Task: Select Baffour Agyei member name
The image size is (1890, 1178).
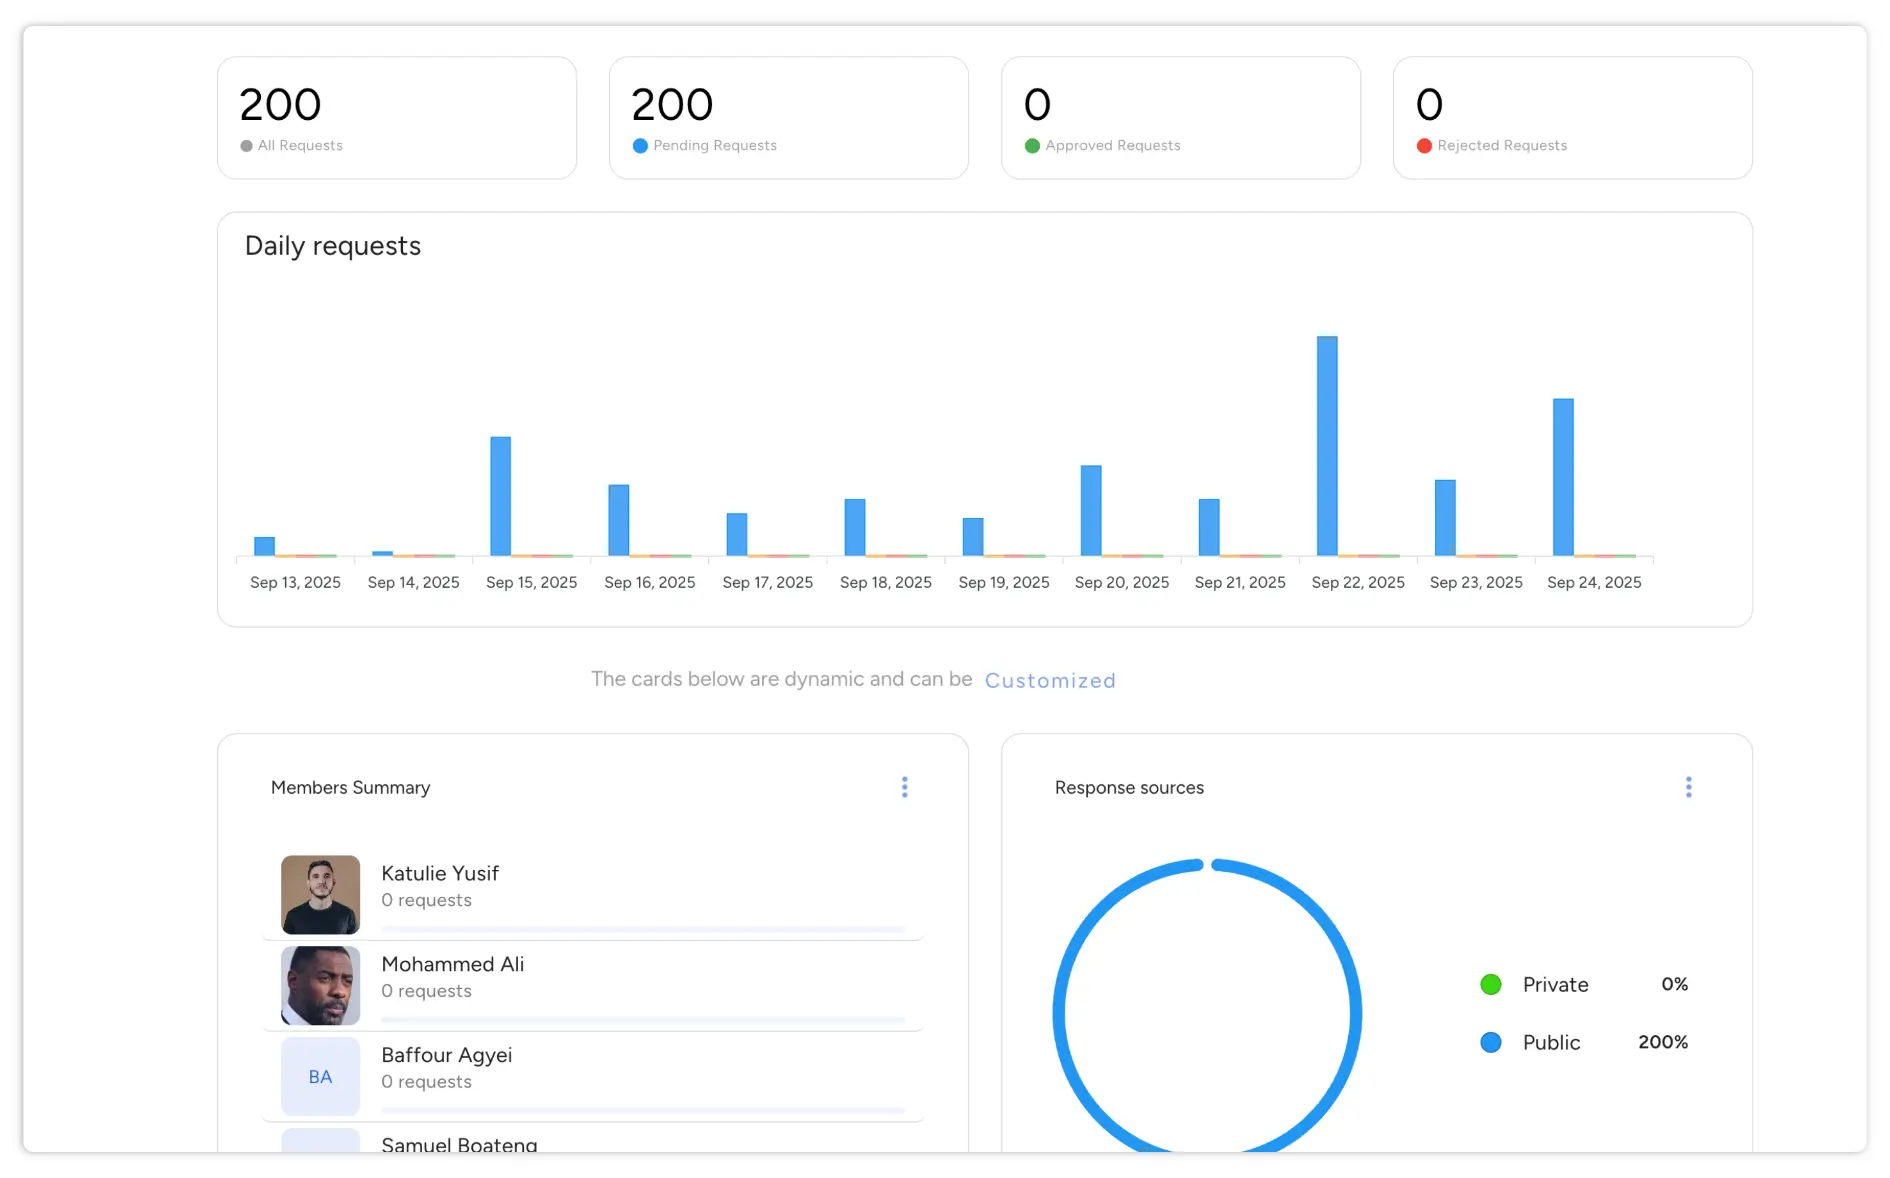Action: [x=446, y=1055]
